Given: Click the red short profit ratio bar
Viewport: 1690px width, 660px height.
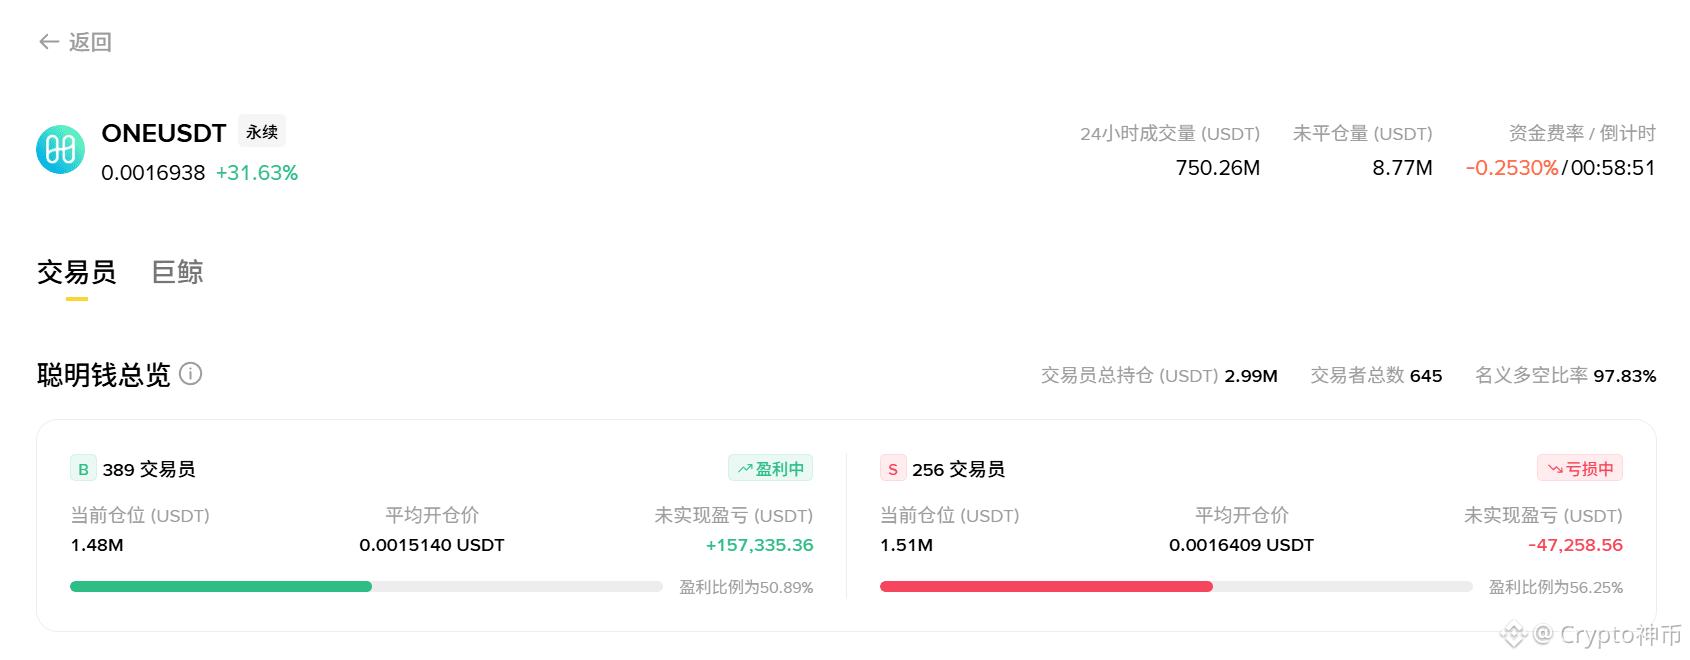Looking at the screenshot, I should (1046, 587).
